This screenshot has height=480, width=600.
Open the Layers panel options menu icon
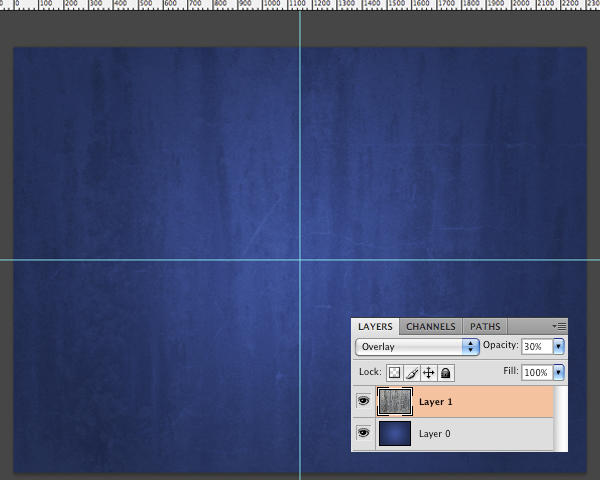[x=560, y=326]
